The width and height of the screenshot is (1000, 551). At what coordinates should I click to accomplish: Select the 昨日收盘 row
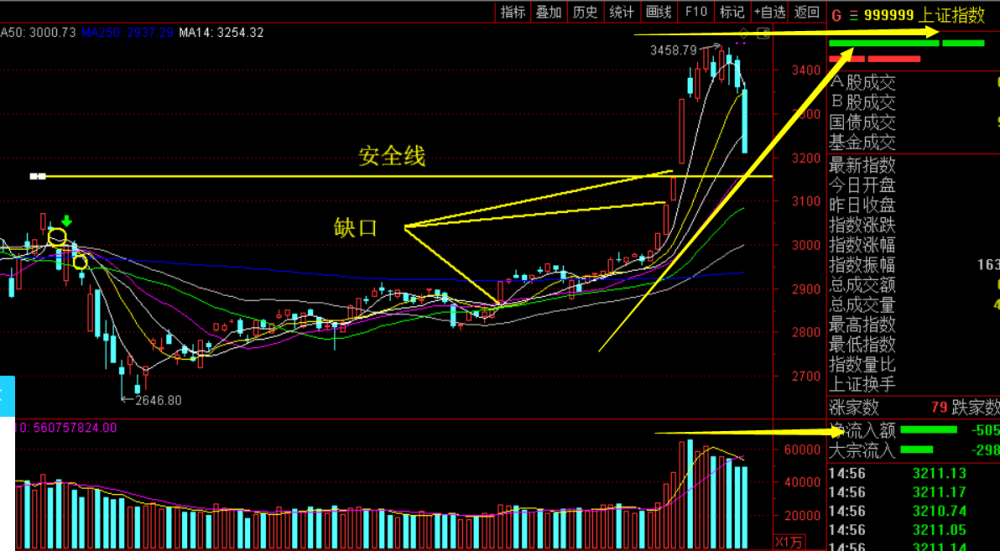pyautogui.click(x=913, y=205)
